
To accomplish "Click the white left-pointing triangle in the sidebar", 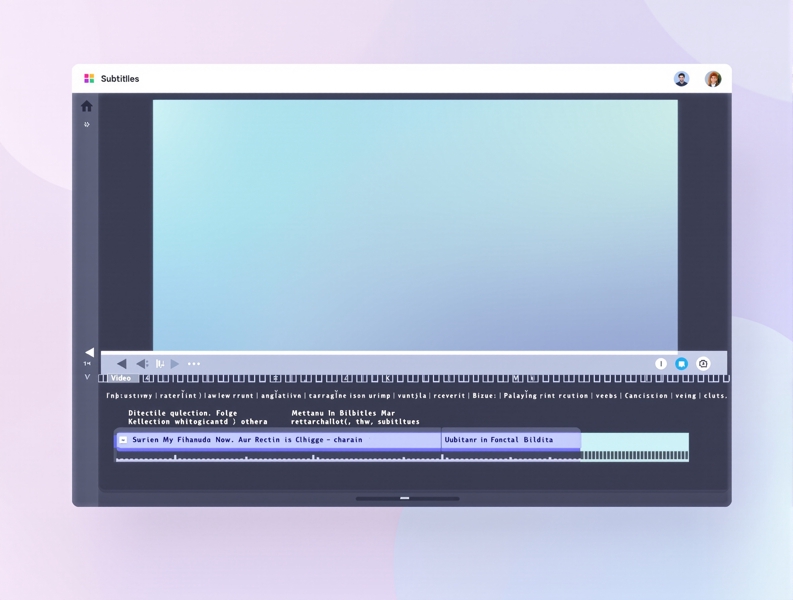I will click(x=89, y=352).
